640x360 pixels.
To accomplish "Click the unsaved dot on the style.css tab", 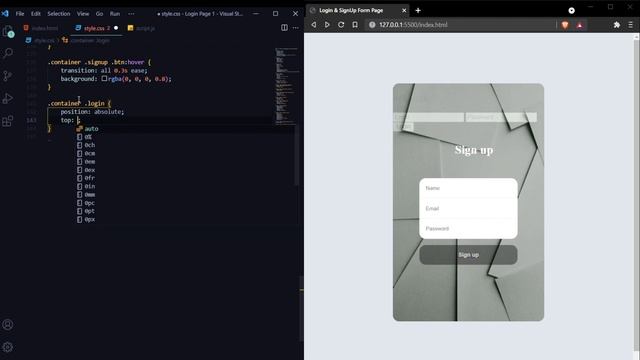I will click(x=116, y=28).
